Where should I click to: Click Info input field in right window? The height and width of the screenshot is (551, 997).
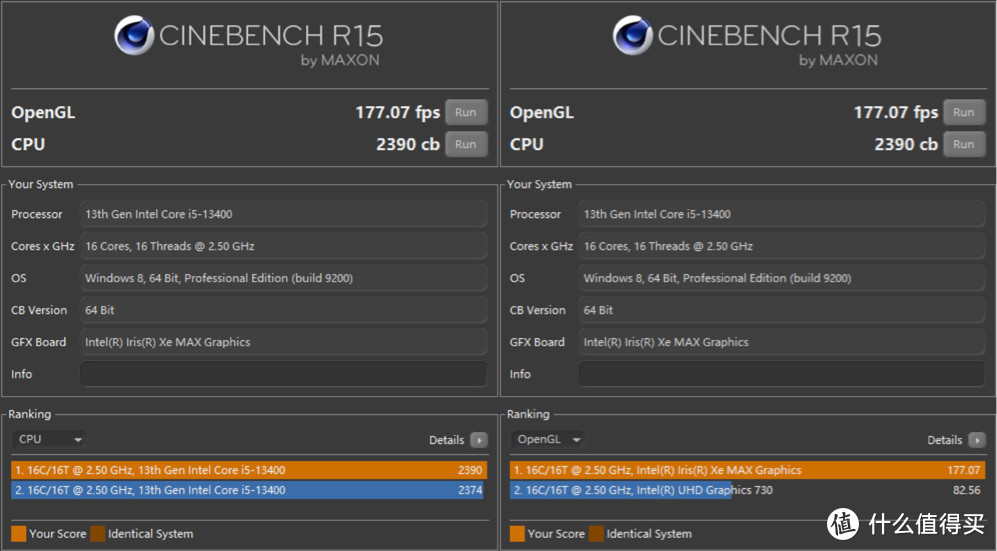[782, 374]
